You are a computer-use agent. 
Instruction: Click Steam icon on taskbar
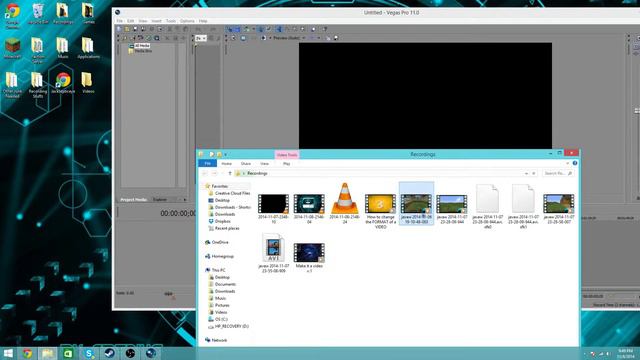pos(109,353)
